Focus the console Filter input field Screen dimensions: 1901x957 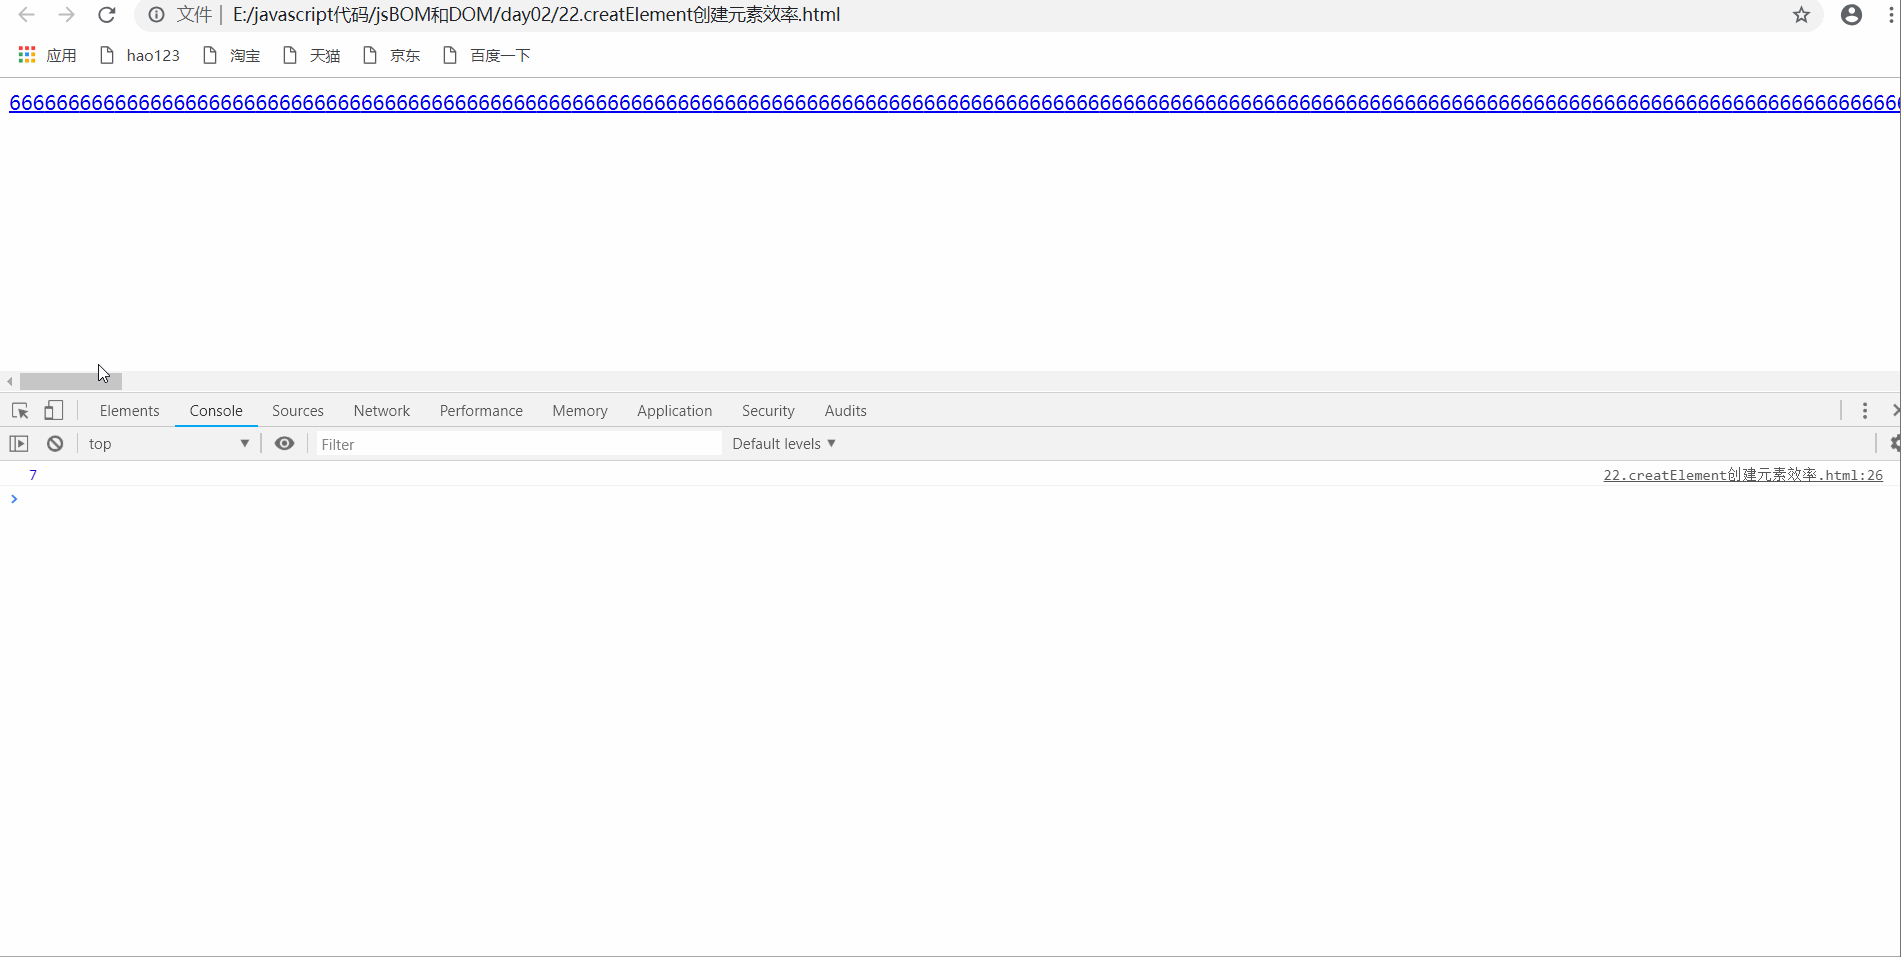pos(519,444)
